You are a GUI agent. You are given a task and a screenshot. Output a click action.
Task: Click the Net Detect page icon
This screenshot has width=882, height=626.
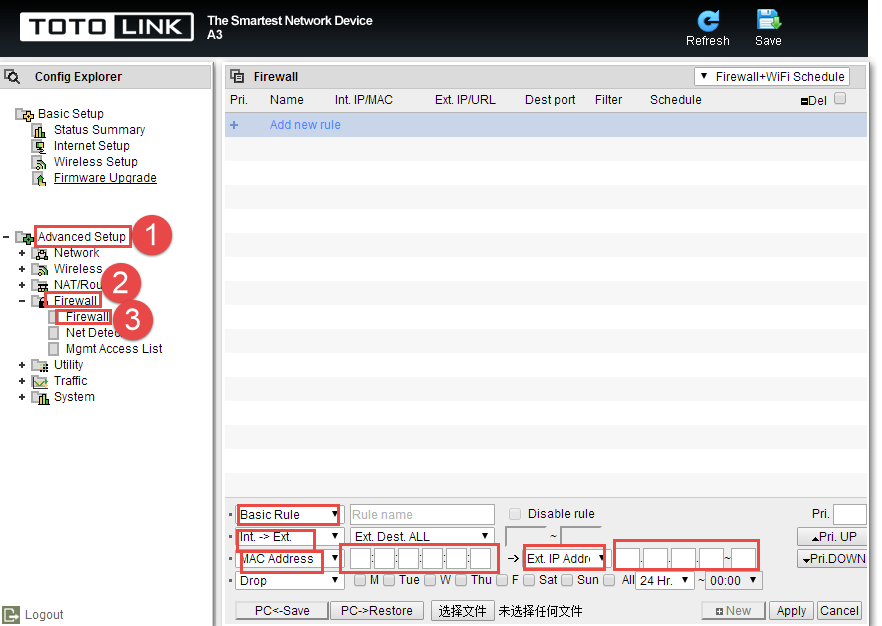(x=53, y=333)
